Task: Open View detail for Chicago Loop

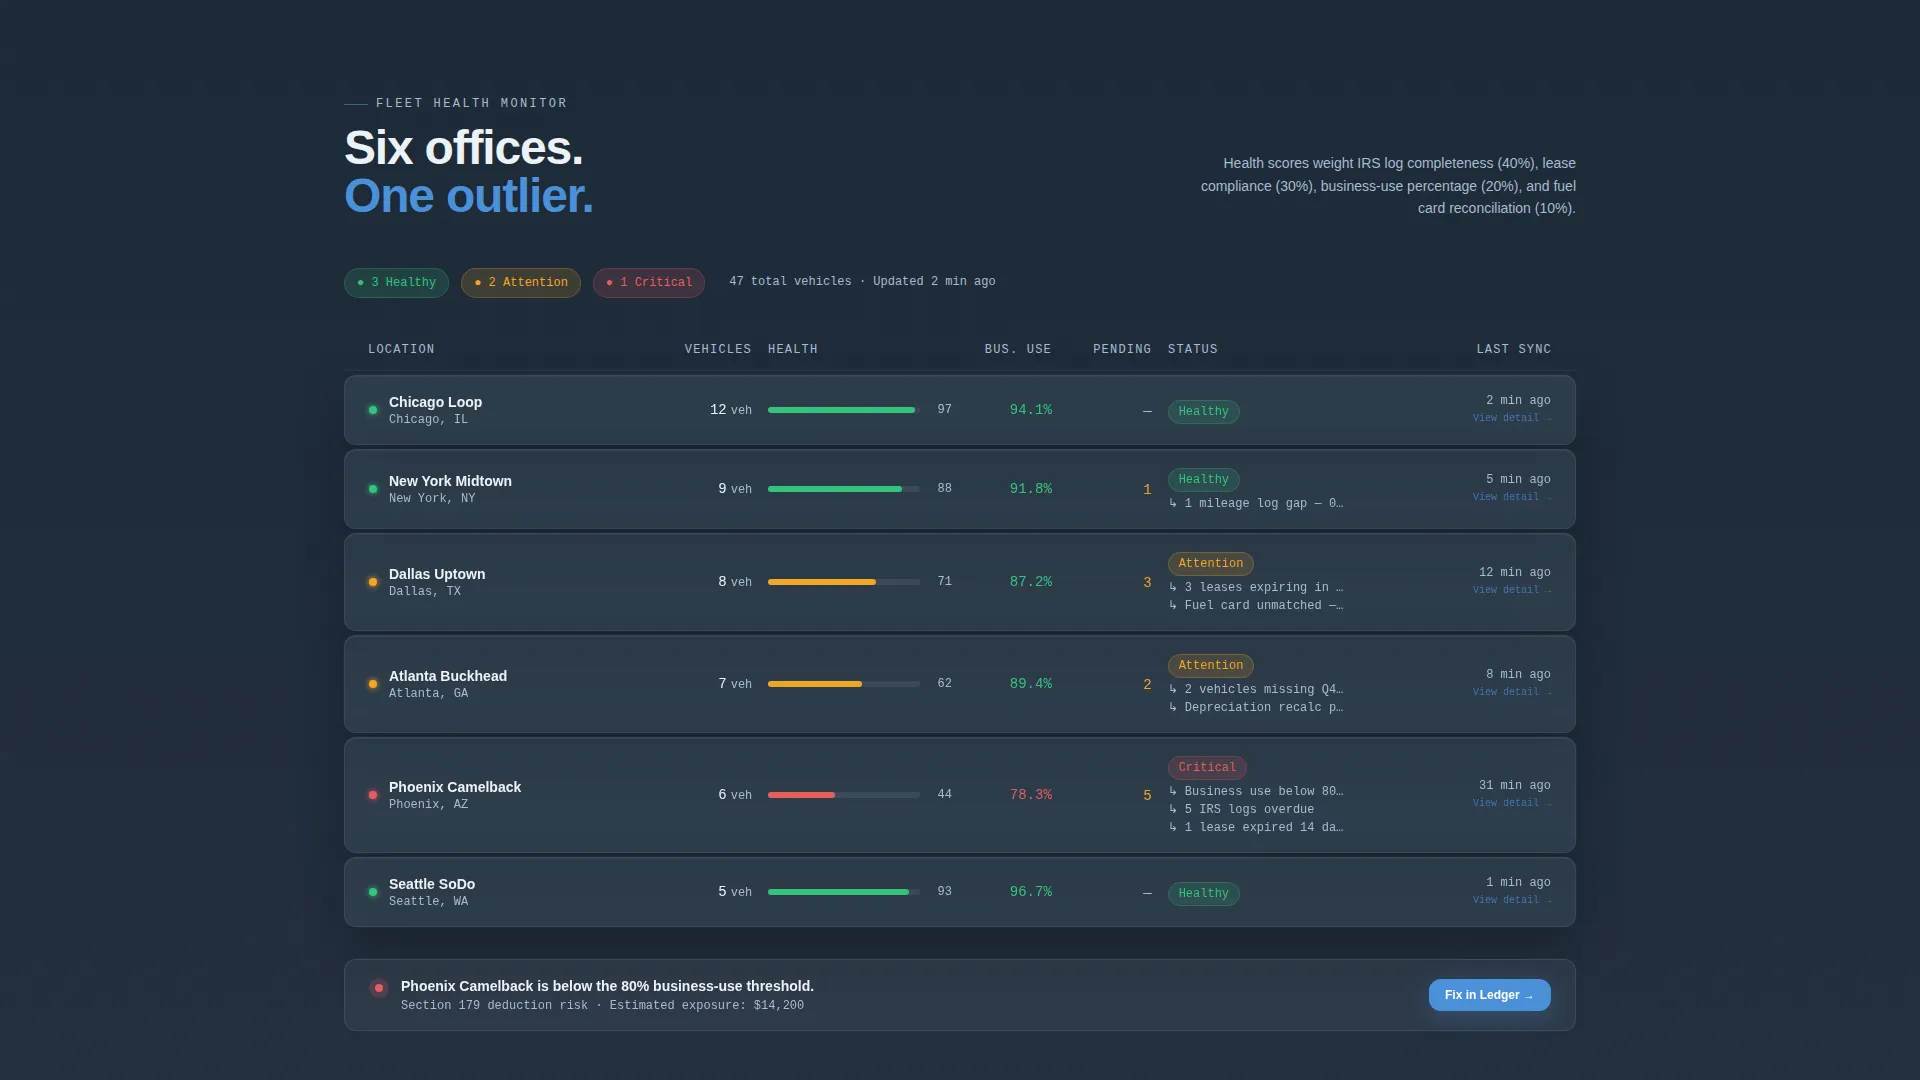Action: pos(1511,418)
